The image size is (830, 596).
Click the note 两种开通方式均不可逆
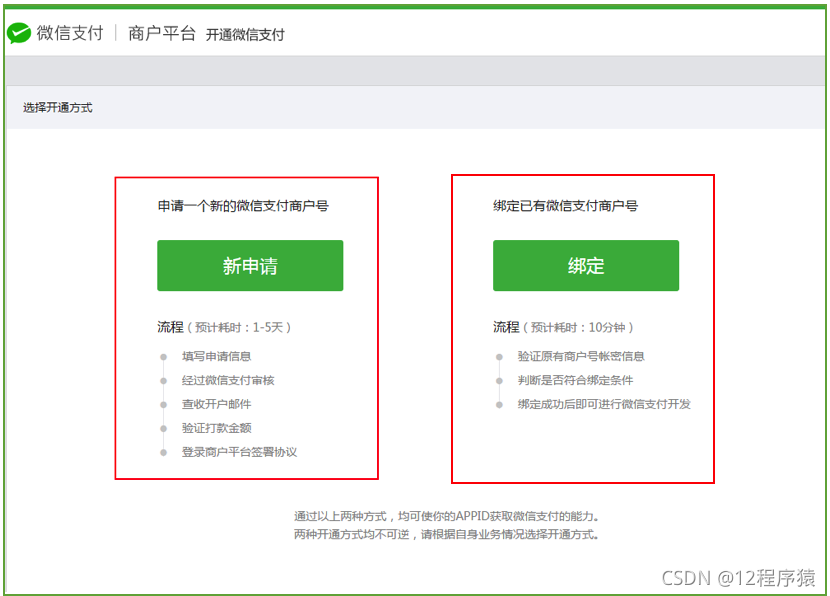tap(447, 534)
